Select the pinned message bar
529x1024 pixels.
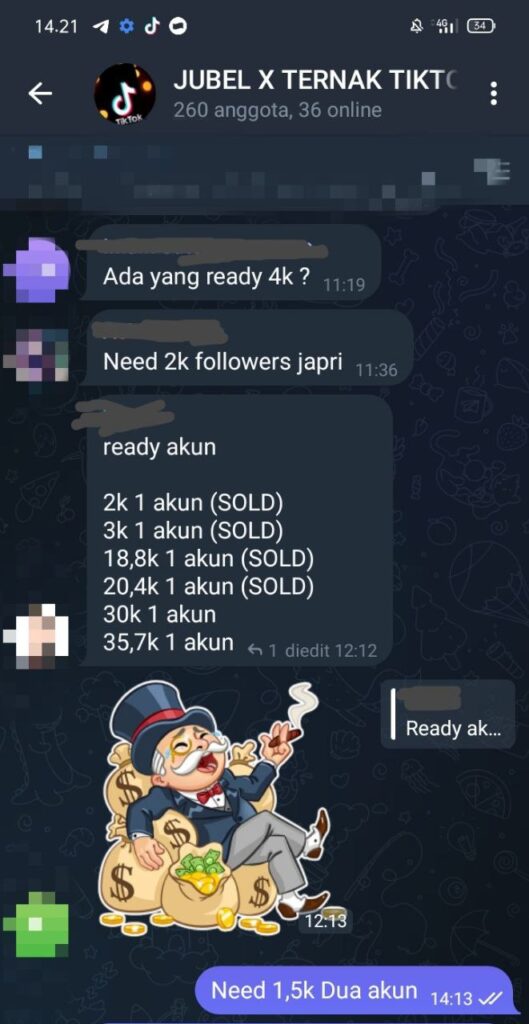(x=264, y=172)
